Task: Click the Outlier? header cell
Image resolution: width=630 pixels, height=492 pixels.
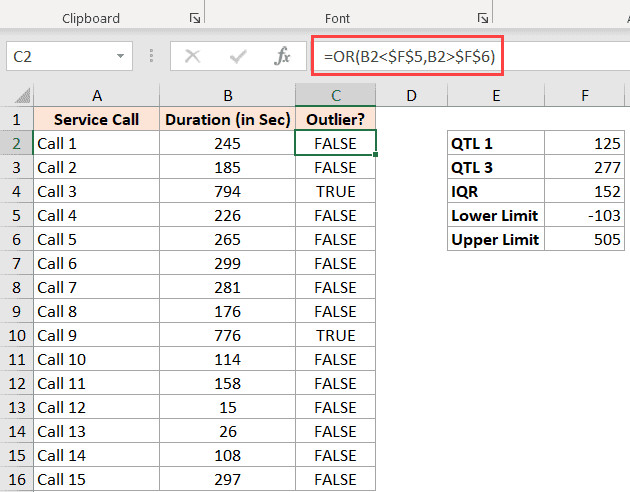Action: [x=335, y=119]
